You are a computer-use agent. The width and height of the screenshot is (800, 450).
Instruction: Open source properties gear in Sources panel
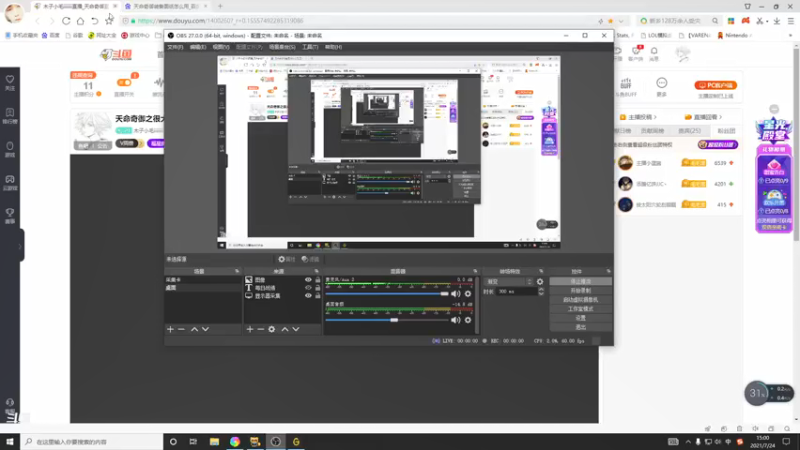pyautogui.click(x=271, y=330)
